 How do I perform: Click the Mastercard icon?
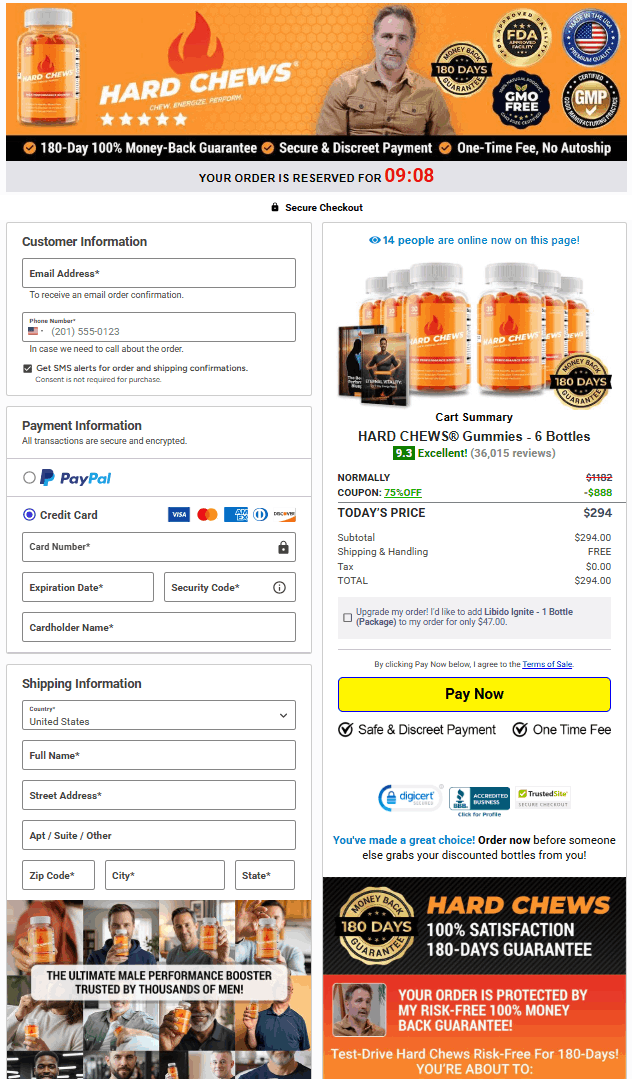[207, 514]
